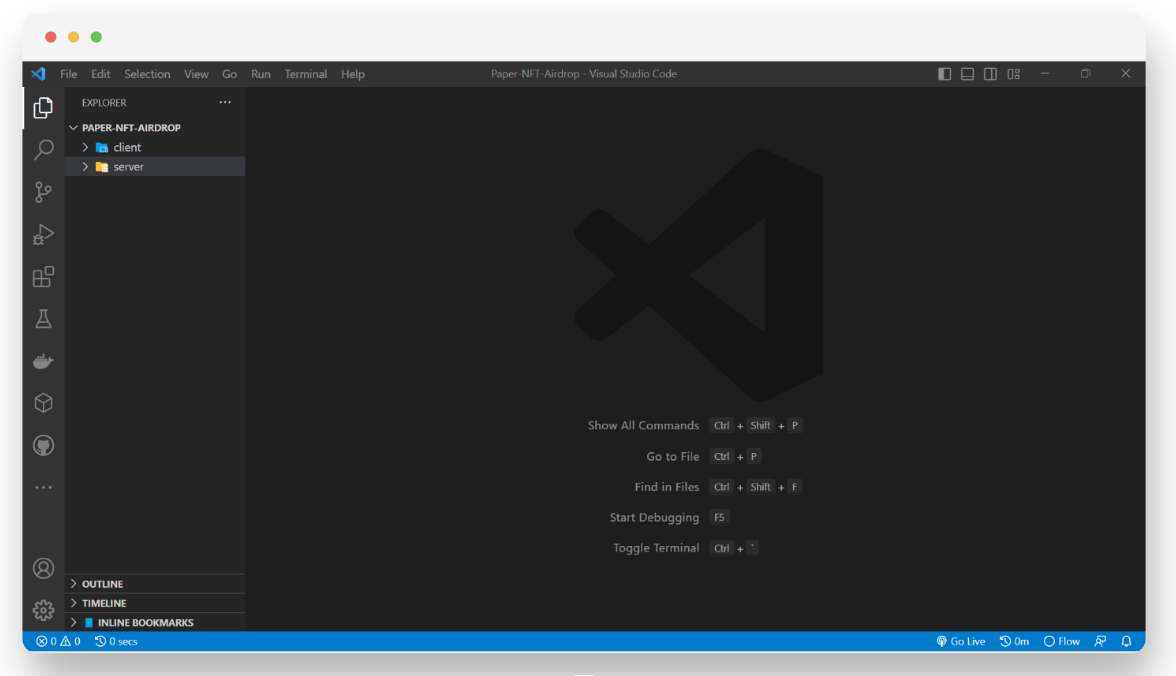The height and width of the screenshot is (676, 1176).
Task: Click the 0 secs timer status item
Action: pyautogui.click(x=116, y=641)
